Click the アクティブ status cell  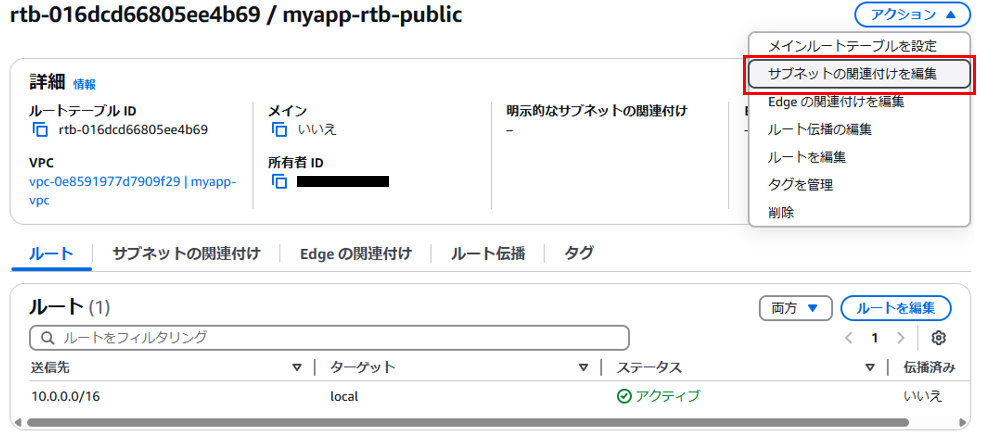(658, 396)
